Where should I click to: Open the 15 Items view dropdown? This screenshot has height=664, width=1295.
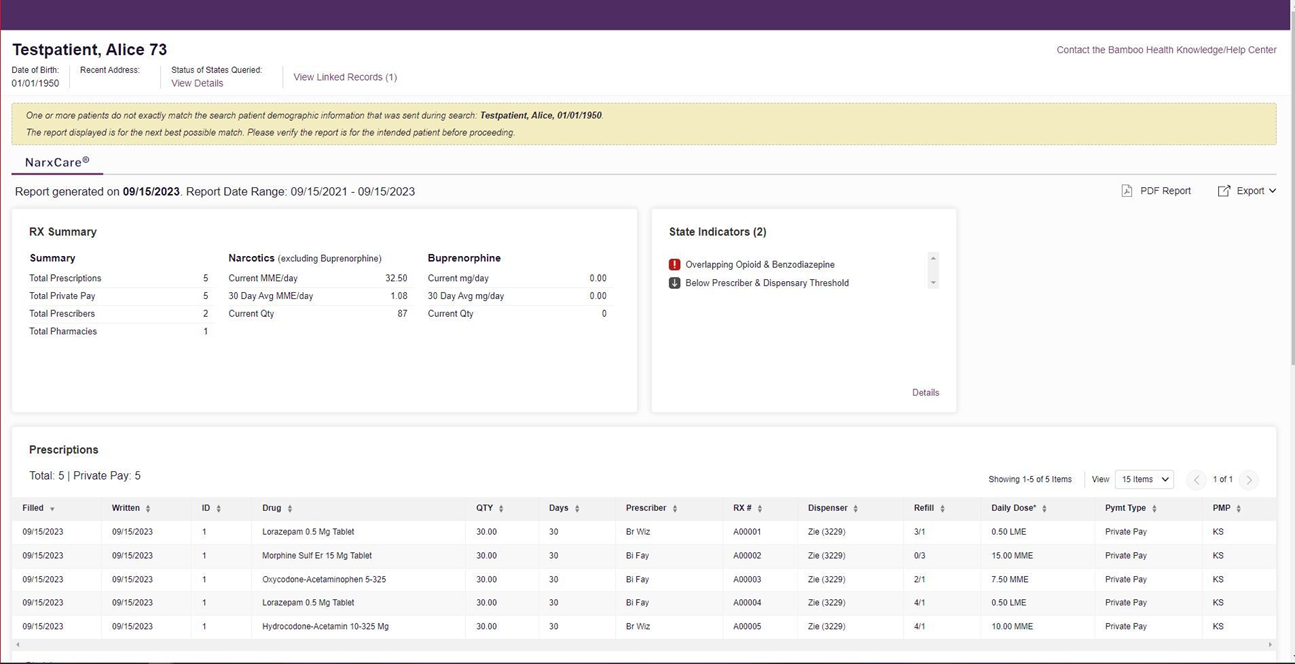(1143, 480)
